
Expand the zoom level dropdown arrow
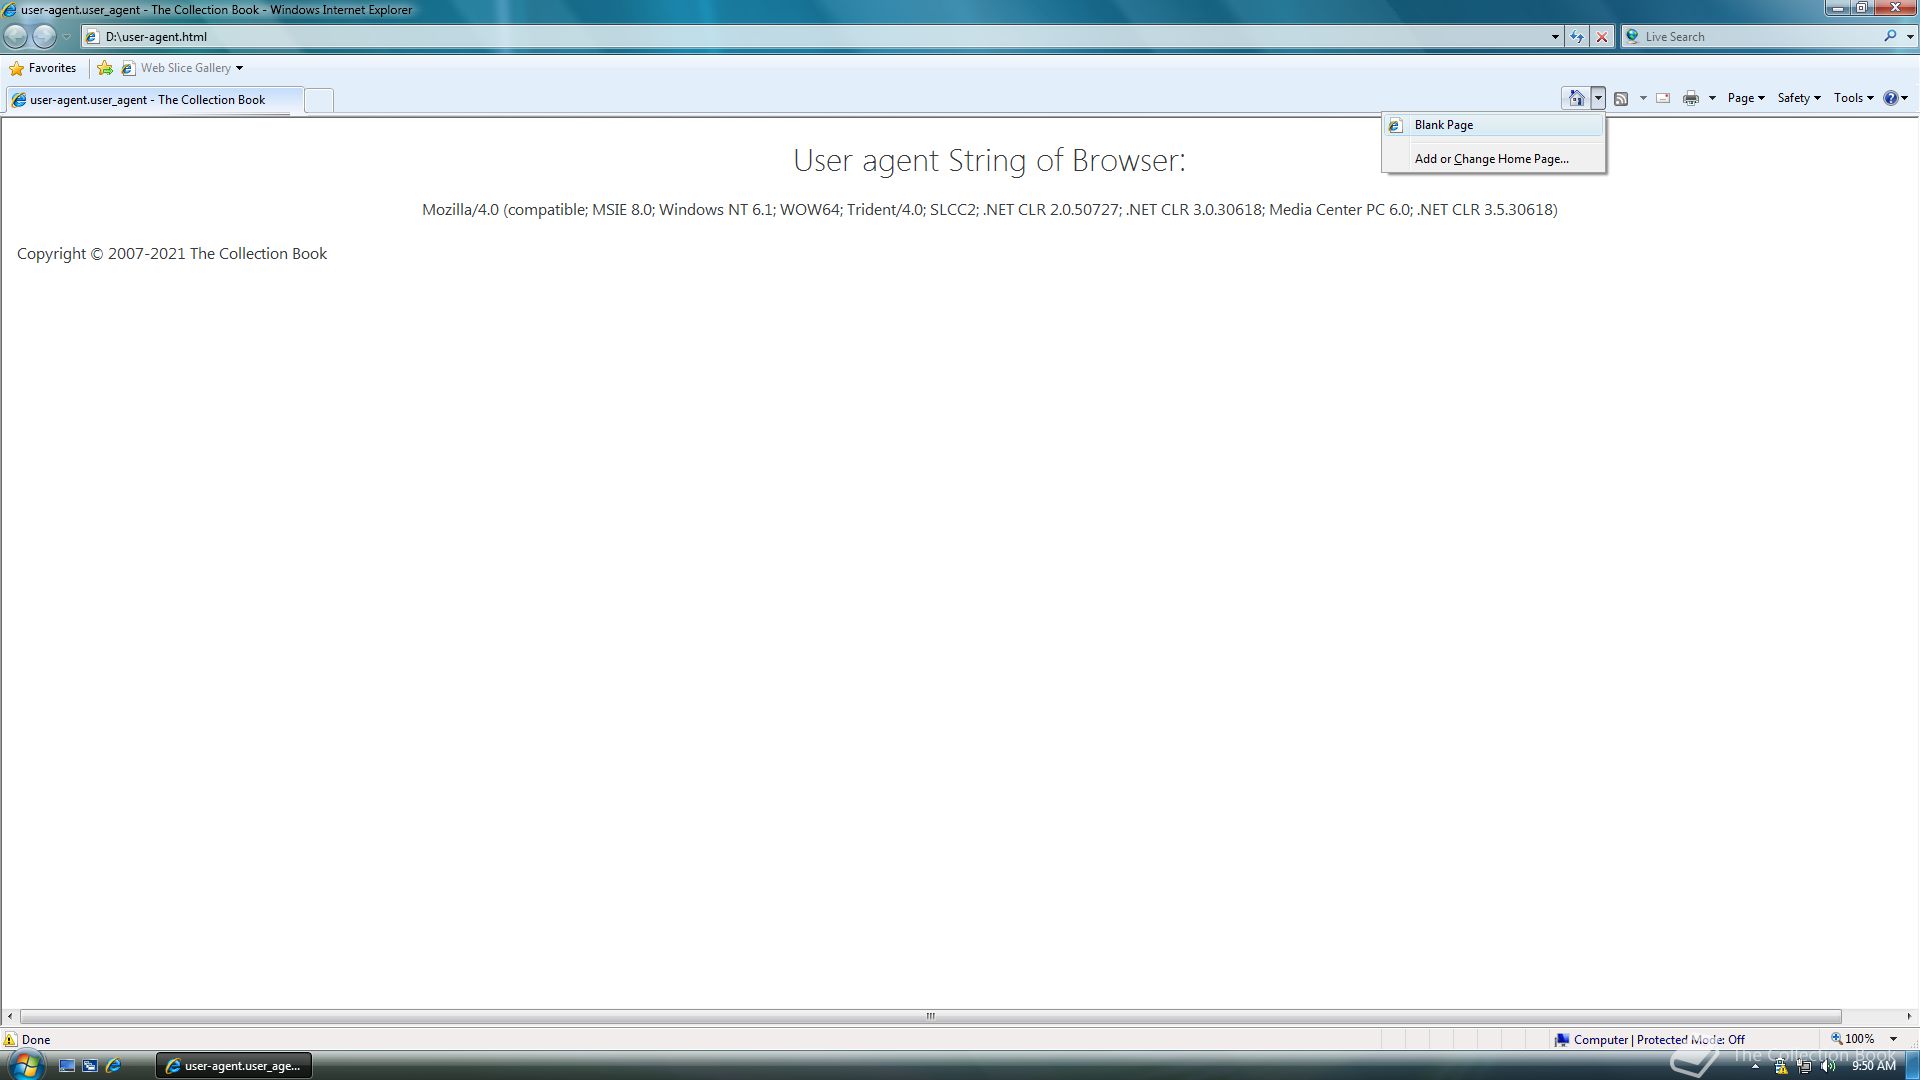[1893, 1039]
